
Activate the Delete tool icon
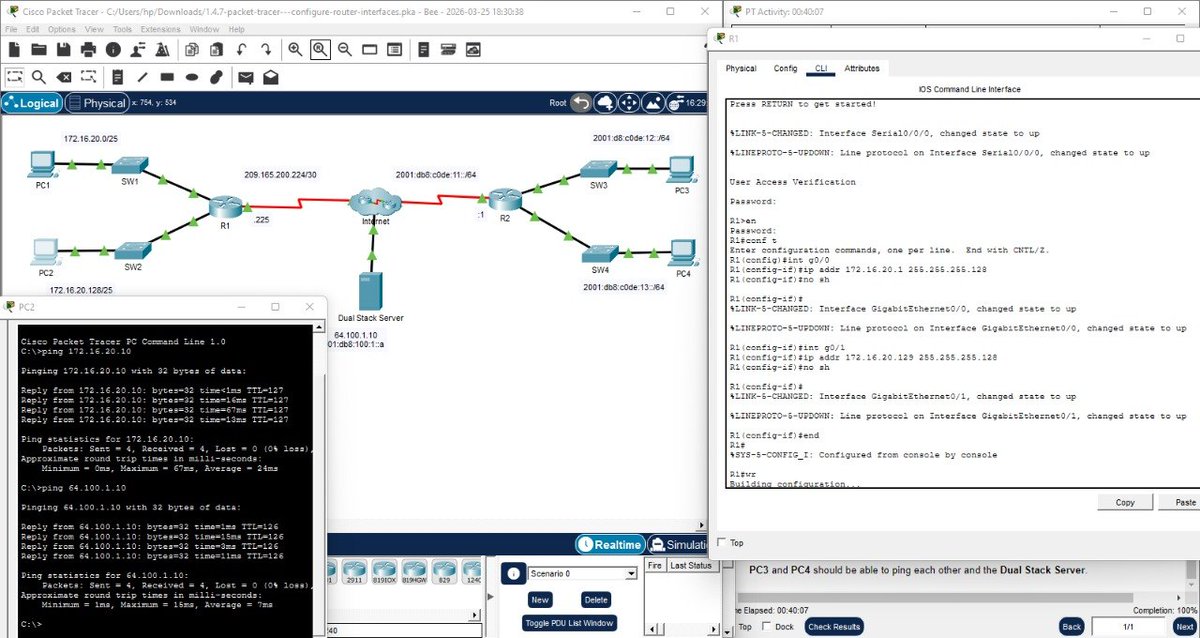[x=63, y=77]
